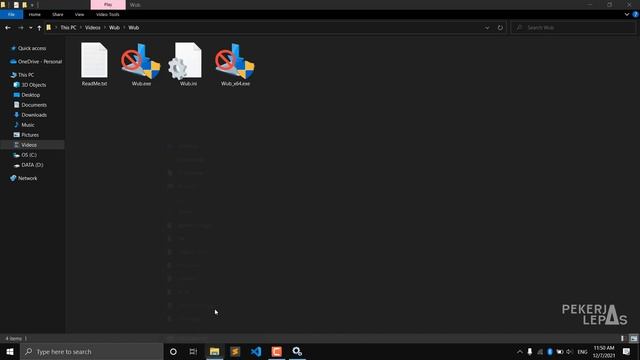Select the Wub_x64.exe application icon

(x=235, y=60)
